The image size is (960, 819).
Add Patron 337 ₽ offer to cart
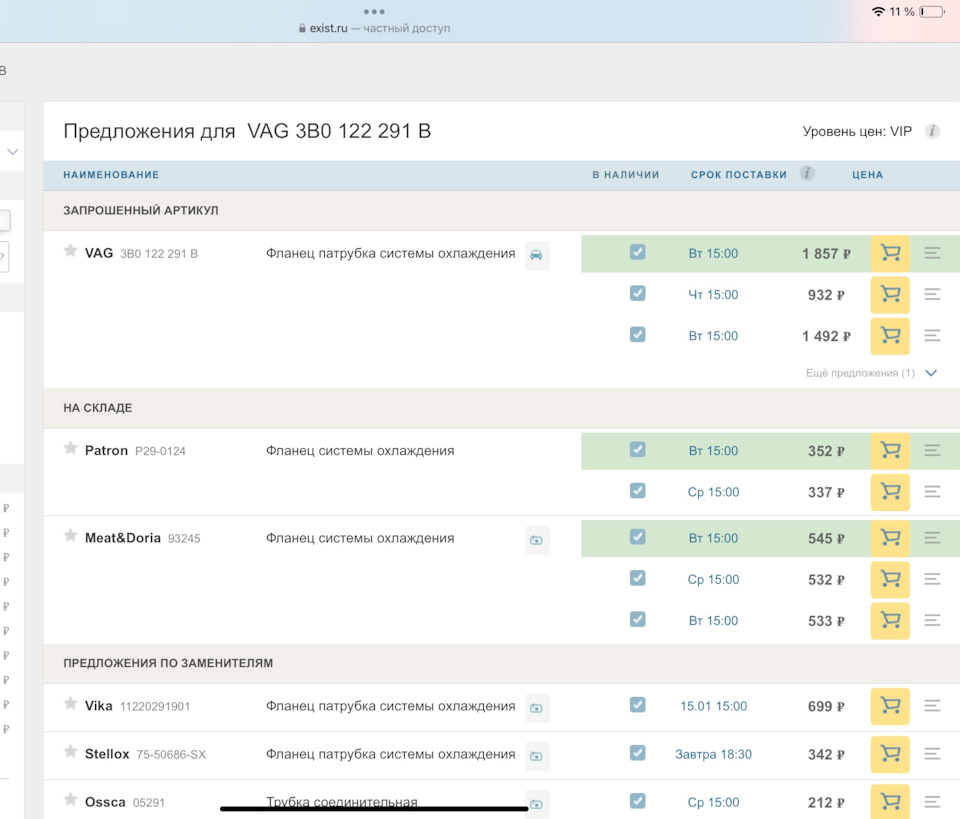(x=890, y=492)
